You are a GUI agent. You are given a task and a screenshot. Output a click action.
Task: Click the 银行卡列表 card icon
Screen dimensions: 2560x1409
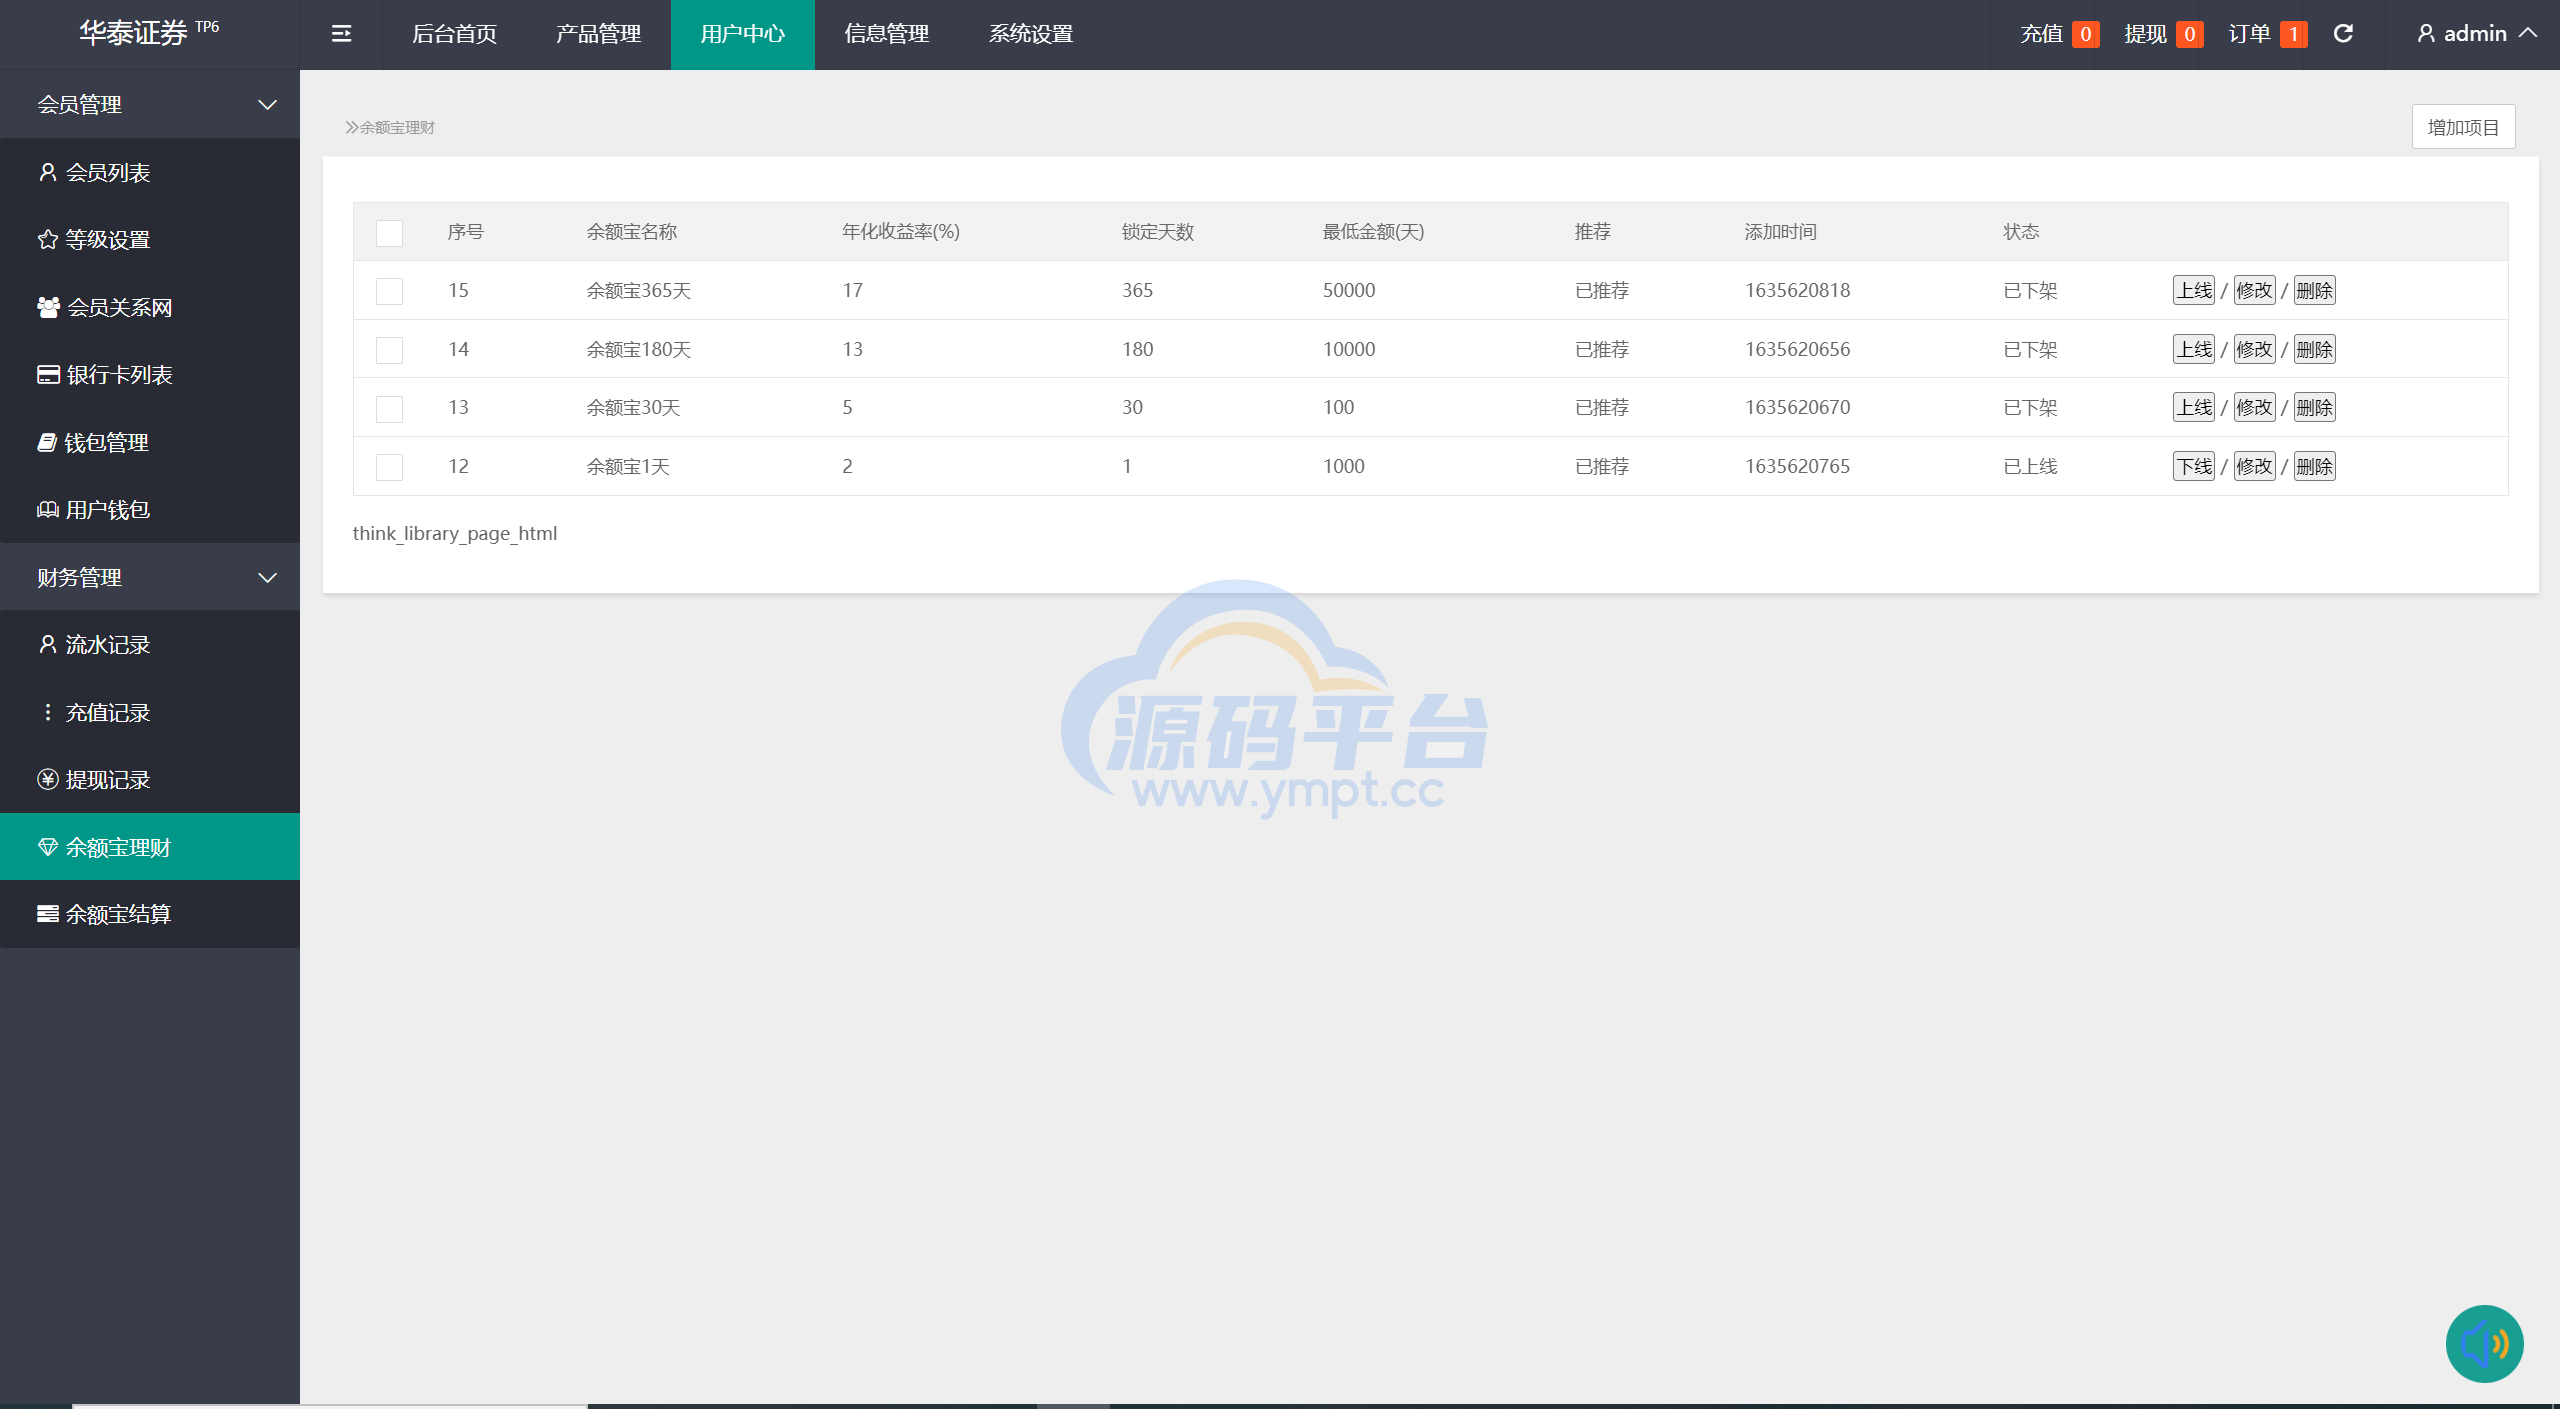coord(48,374)
